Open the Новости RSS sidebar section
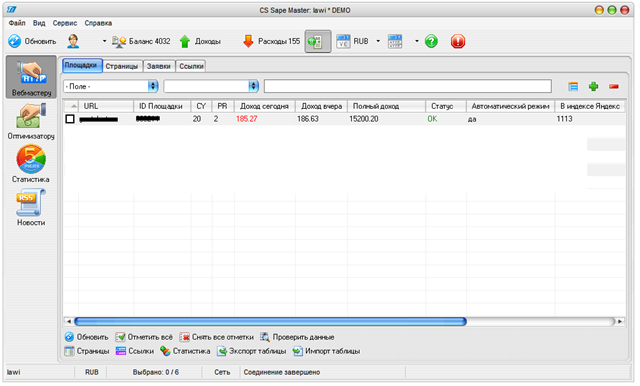 point(31,208)
